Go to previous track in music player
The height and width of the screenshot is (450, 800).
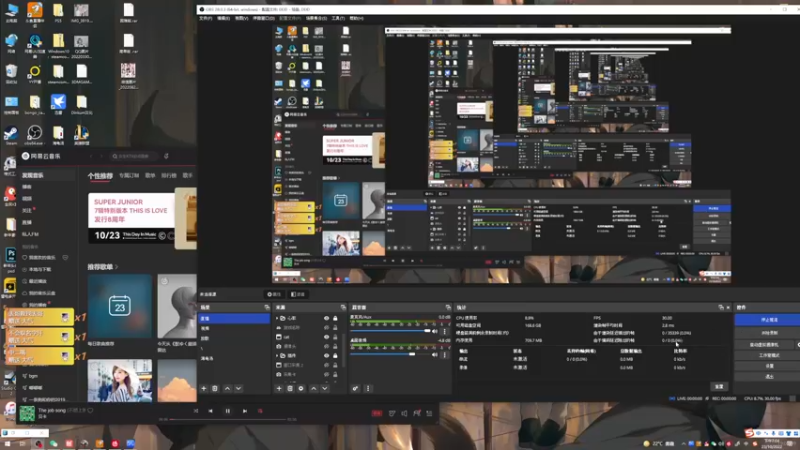tap(210, 411)
